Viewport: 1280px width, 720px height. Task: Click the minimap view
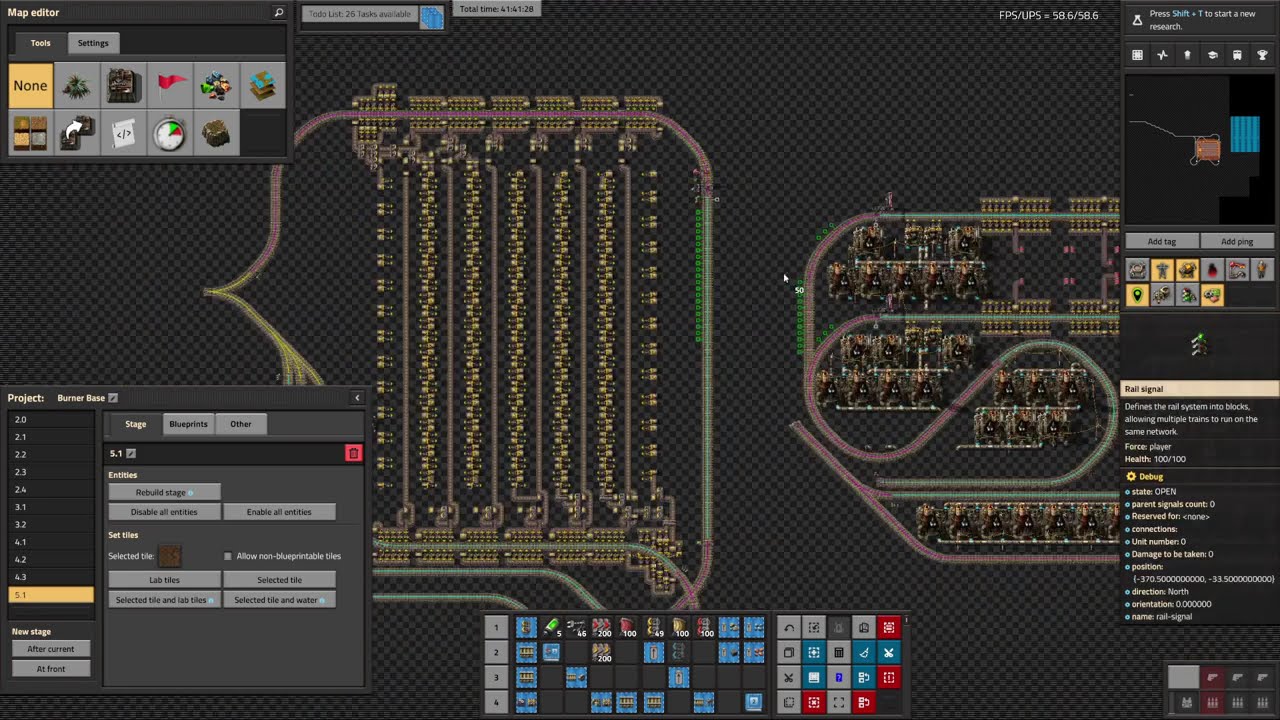click(1199, 149)
